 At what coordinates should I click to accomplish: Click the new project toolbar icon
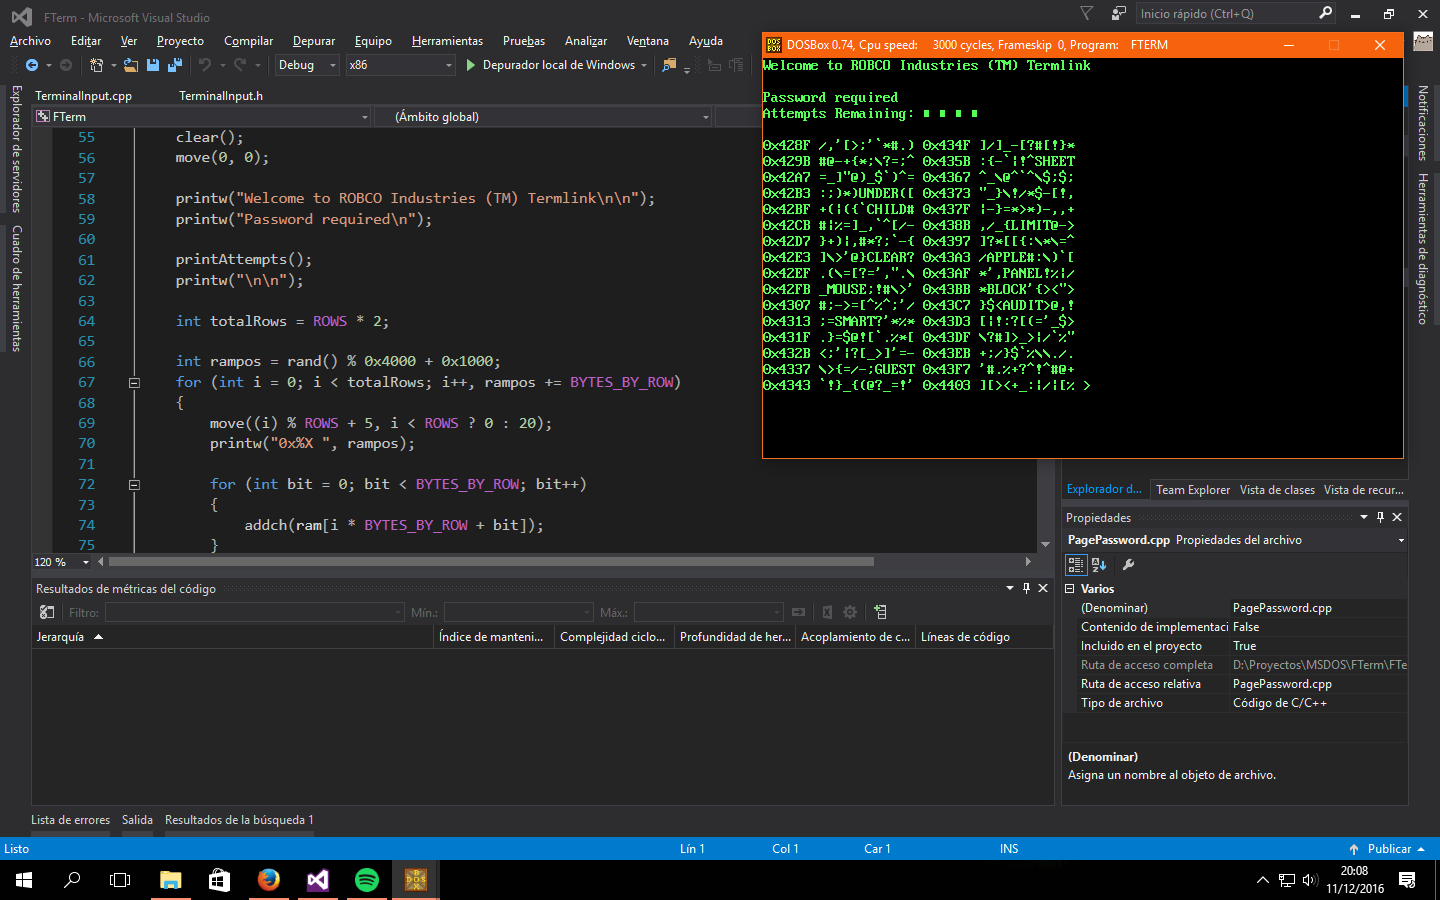(97, 65)
